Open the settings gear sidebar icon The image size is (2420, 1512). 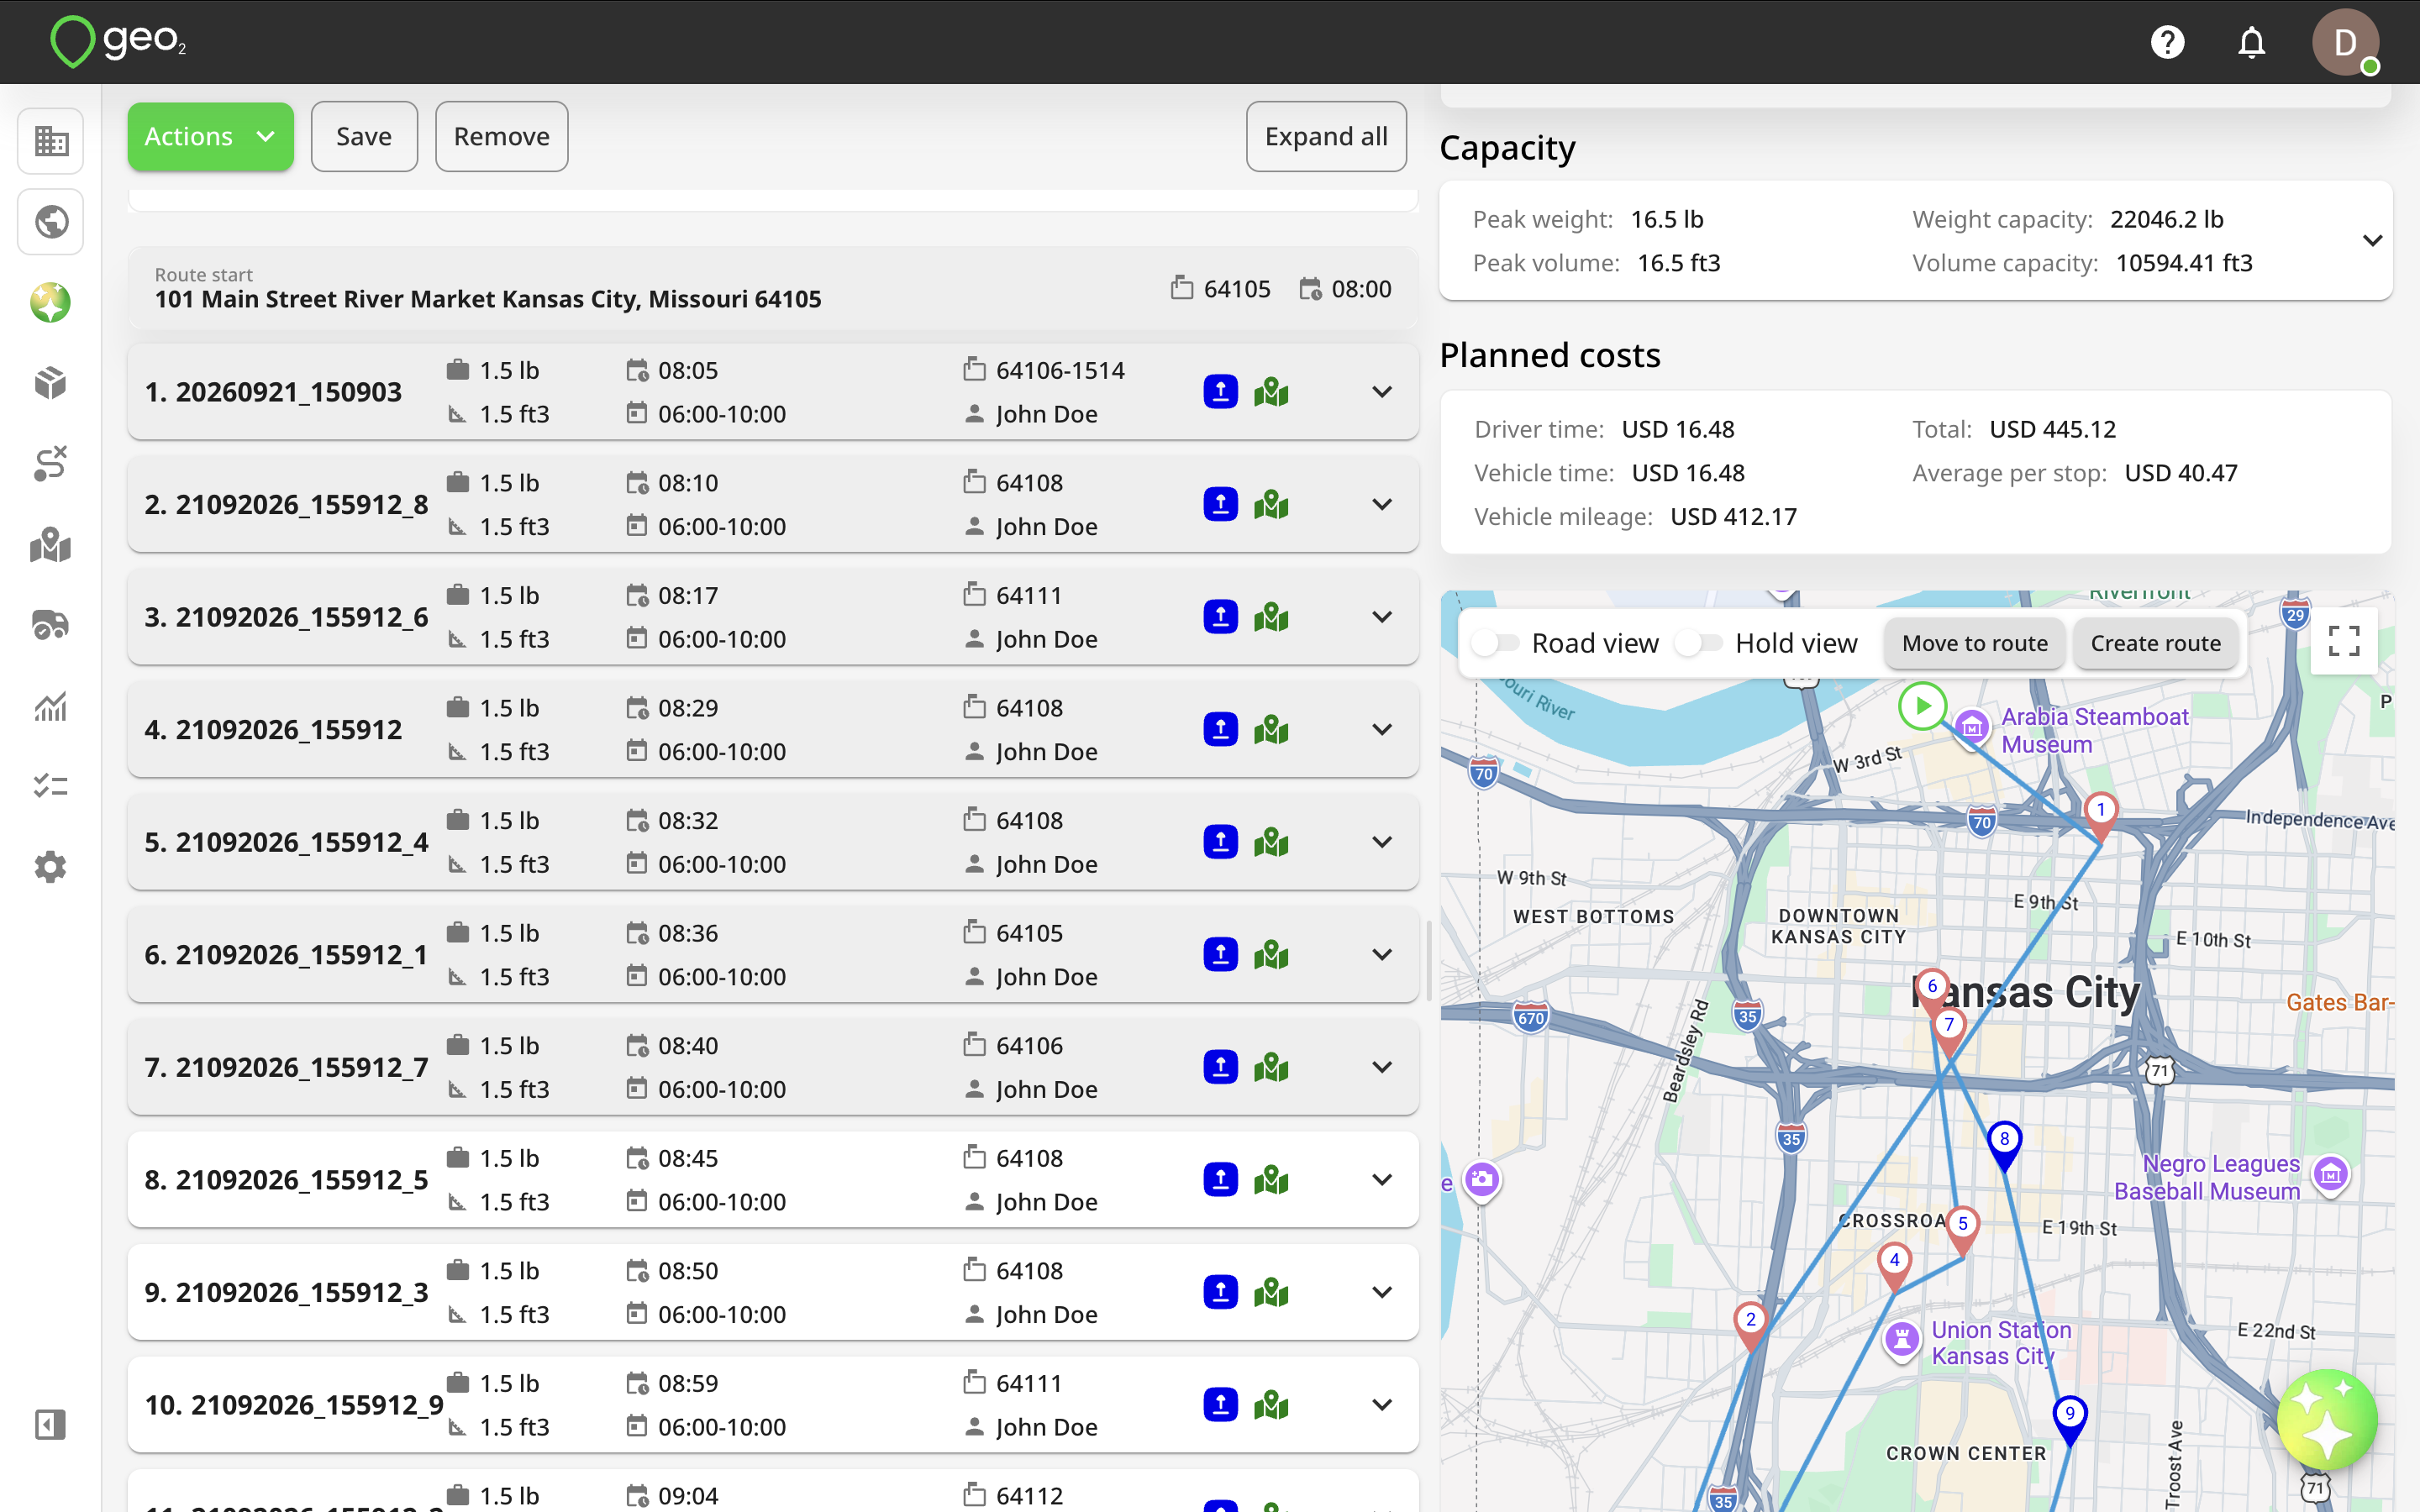50,867
